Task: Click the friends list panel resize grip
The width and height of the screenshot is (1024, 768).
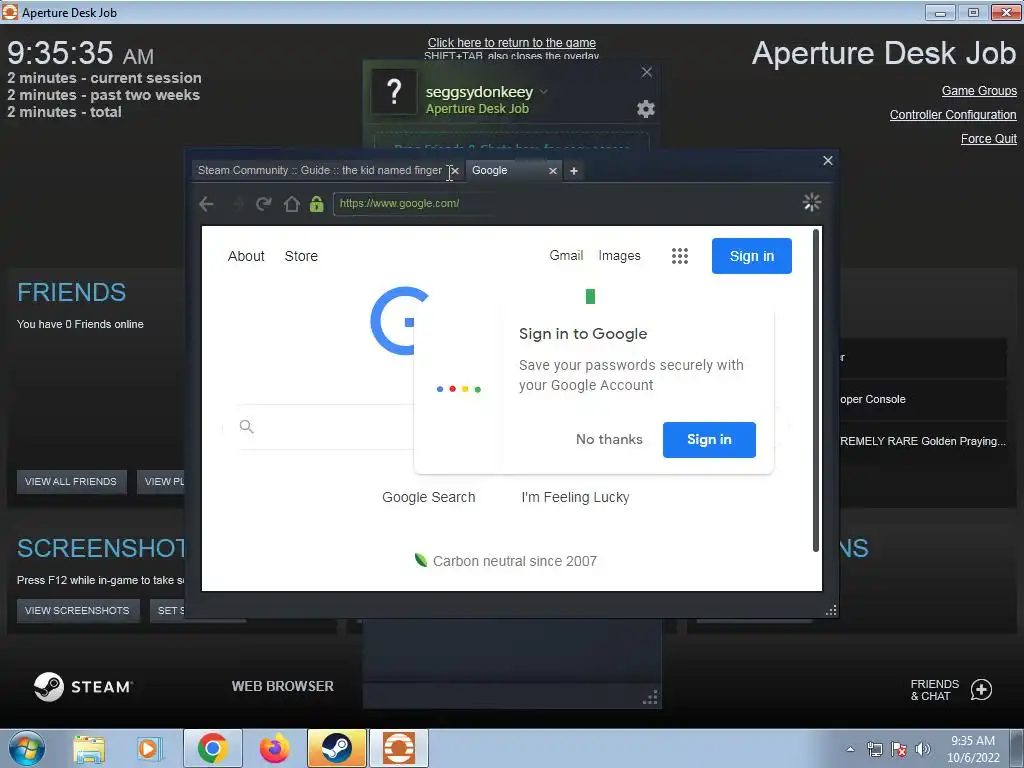Action: pos(650,697)
